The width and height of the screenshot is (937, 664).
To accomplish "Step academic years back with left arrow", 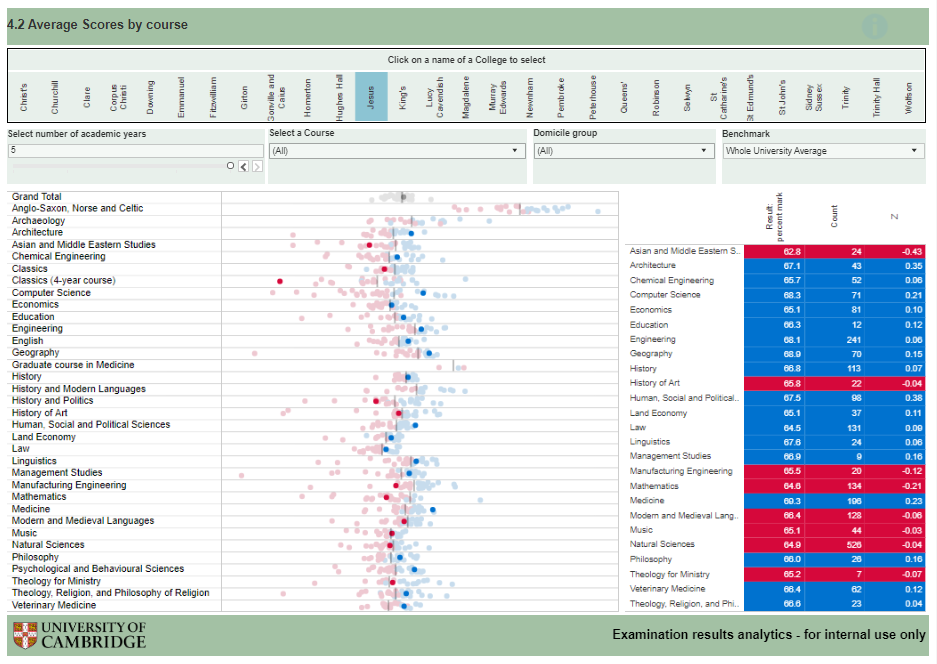I will pyautogui.click(x=243, y=166).
